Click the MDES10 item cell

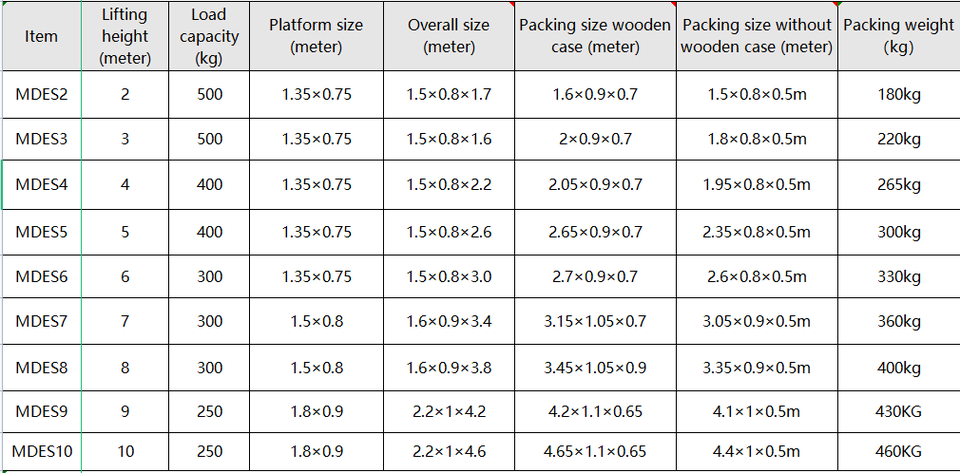42,452
